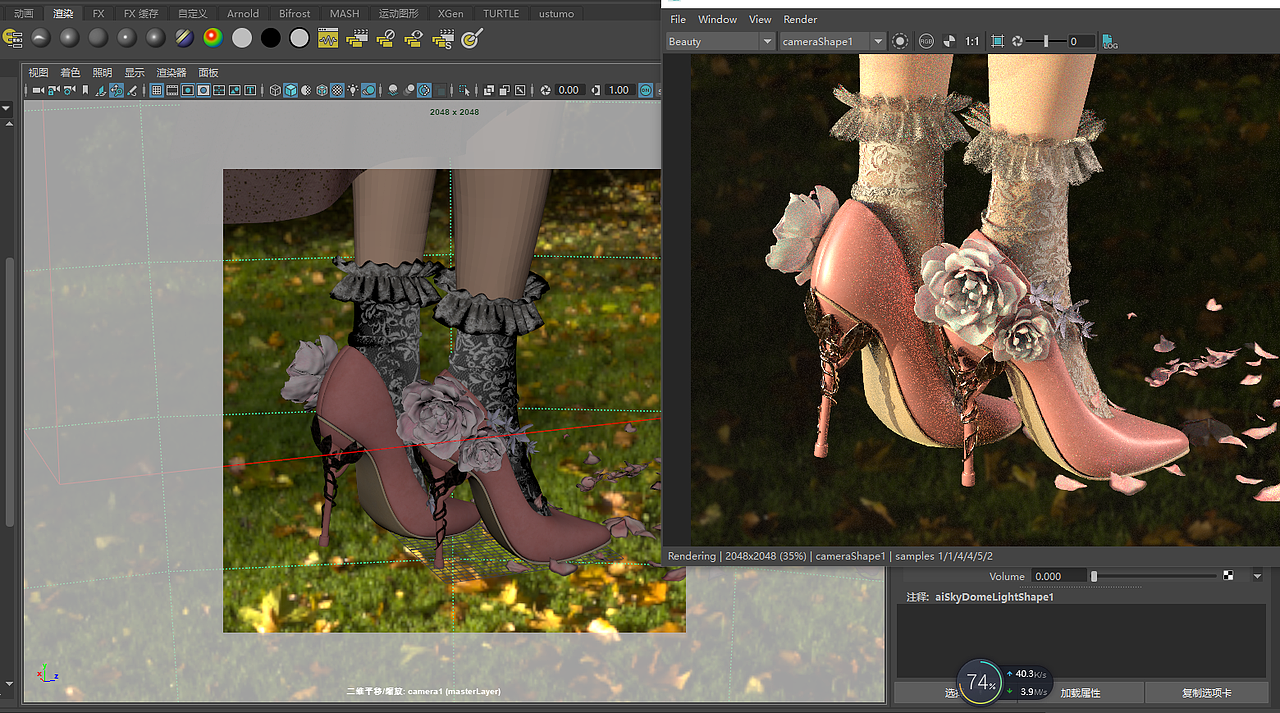Screen dimensions: 1280x713
Task: Toggle use all lights bulb icon
Action: (x=353, y=90)
